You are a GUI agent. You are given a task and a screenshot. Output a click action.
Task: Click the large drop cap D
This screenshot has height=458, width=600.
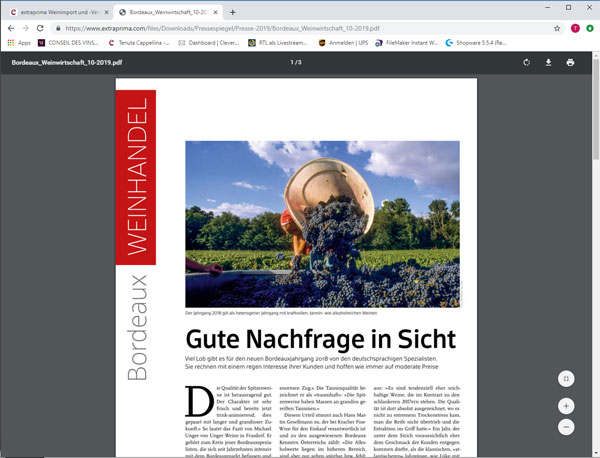(x=199, y=401)
